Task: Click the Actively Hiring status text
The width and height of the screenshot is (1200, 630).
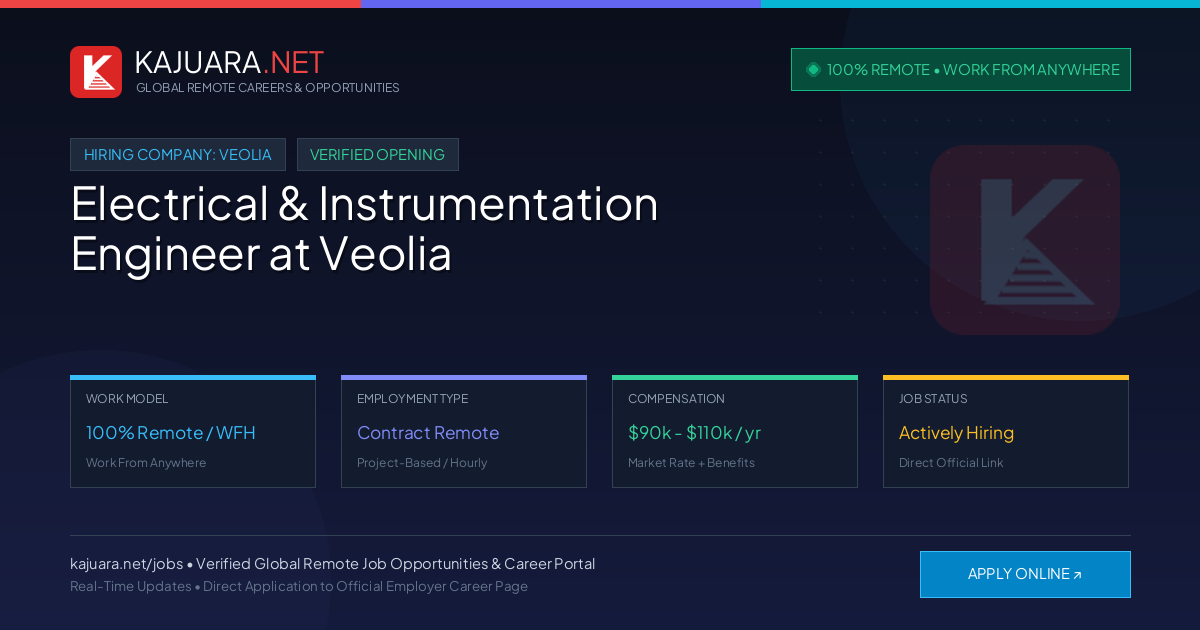Action: [x=956, y=433]
